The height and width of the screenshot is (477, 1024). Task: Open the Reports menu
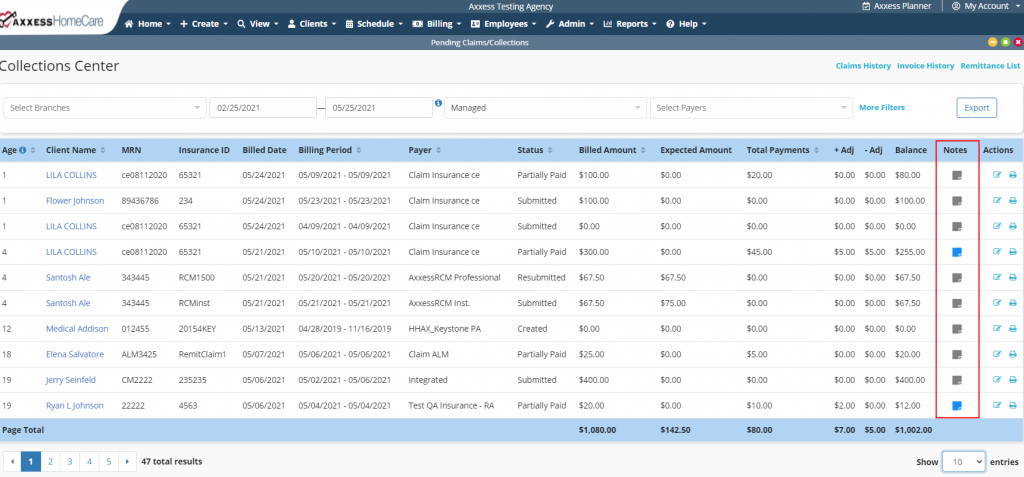coord(630,24)
